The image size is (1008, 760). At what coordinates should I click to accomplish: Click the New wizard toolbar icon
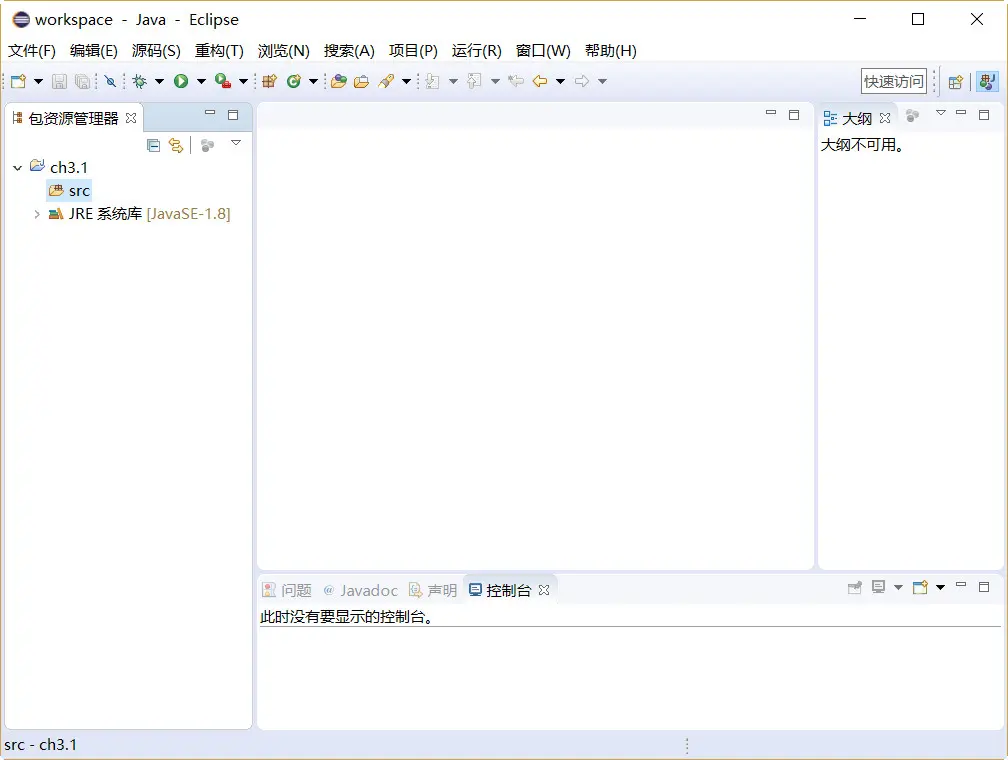coord(19,81)
